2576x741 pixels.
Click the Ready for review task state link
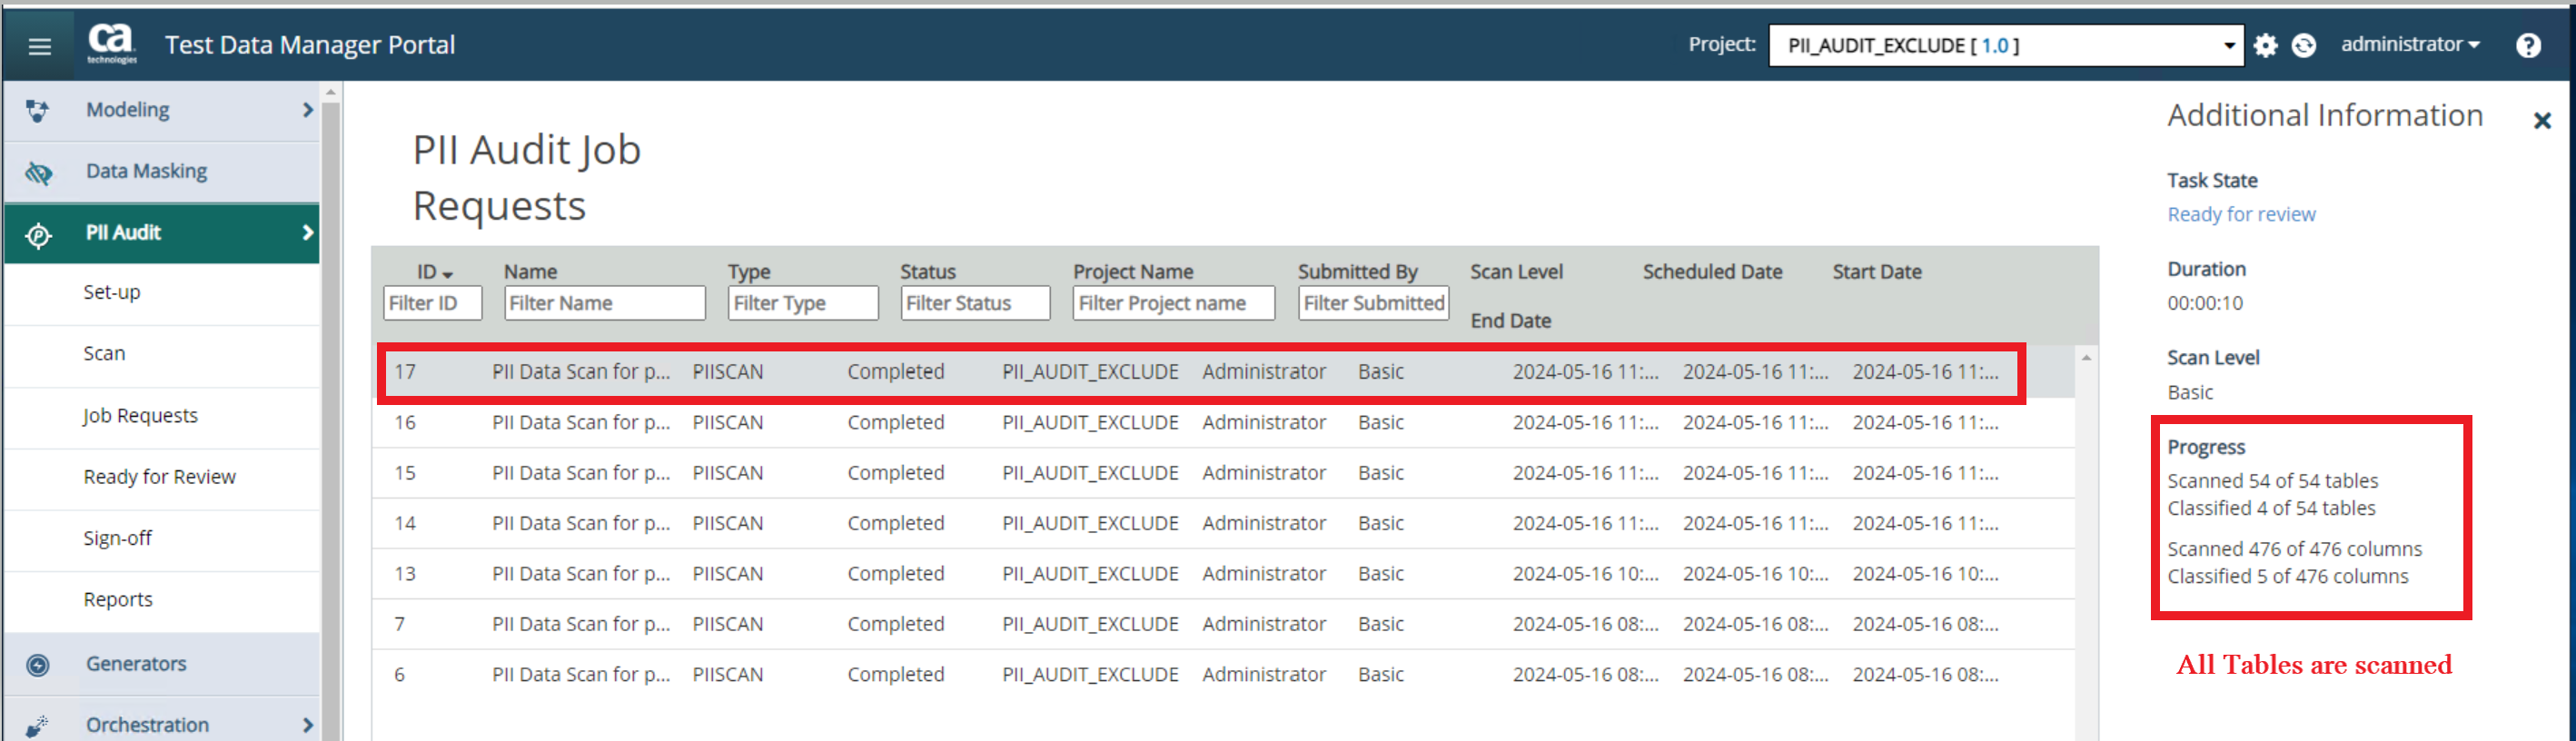tap(2241, 214)
